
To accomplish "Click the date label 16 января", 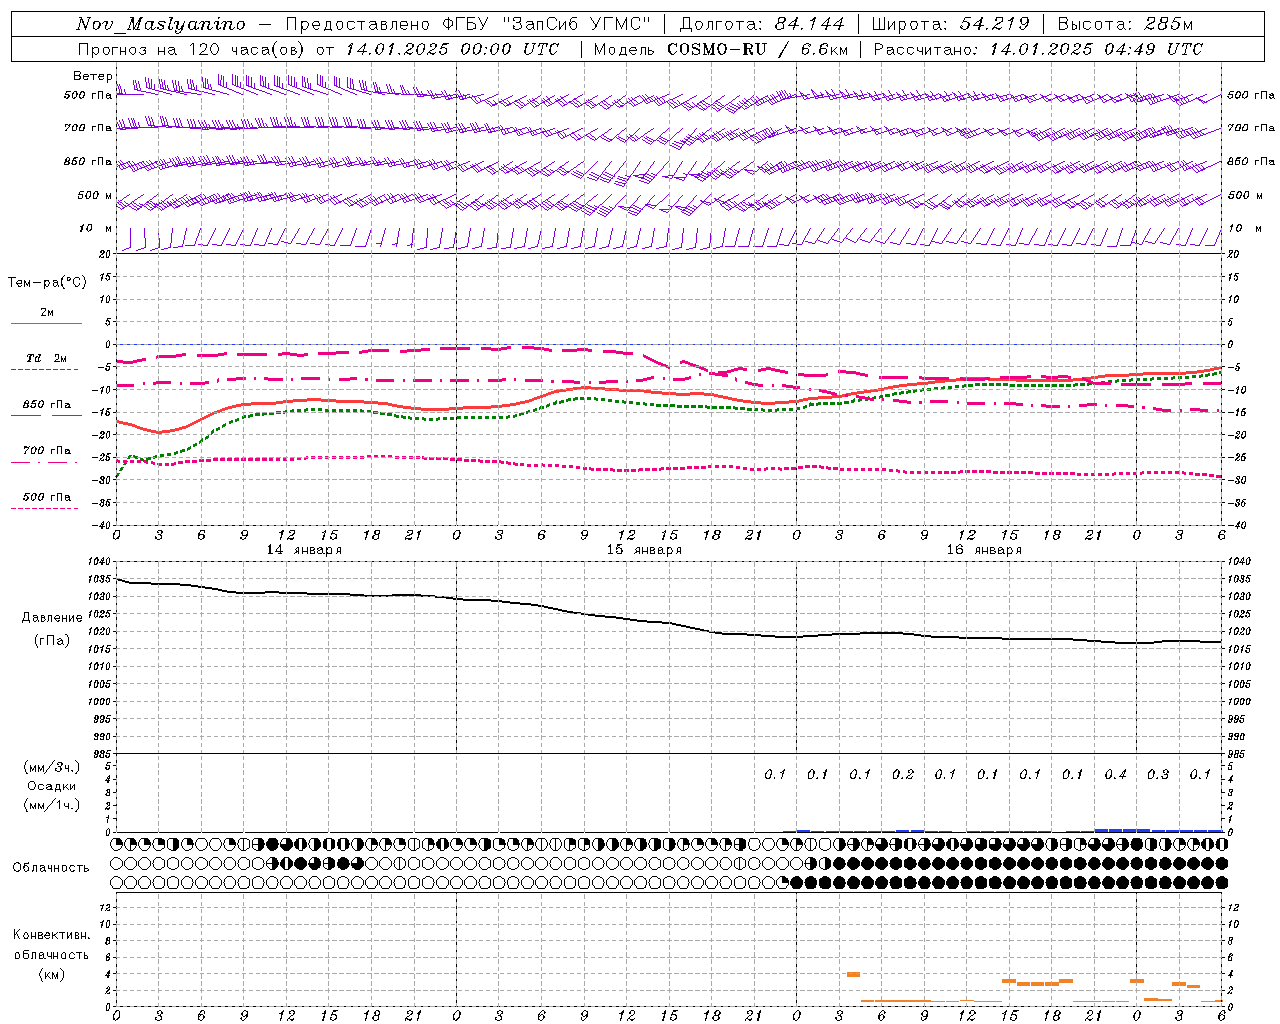I will (984, 550).
